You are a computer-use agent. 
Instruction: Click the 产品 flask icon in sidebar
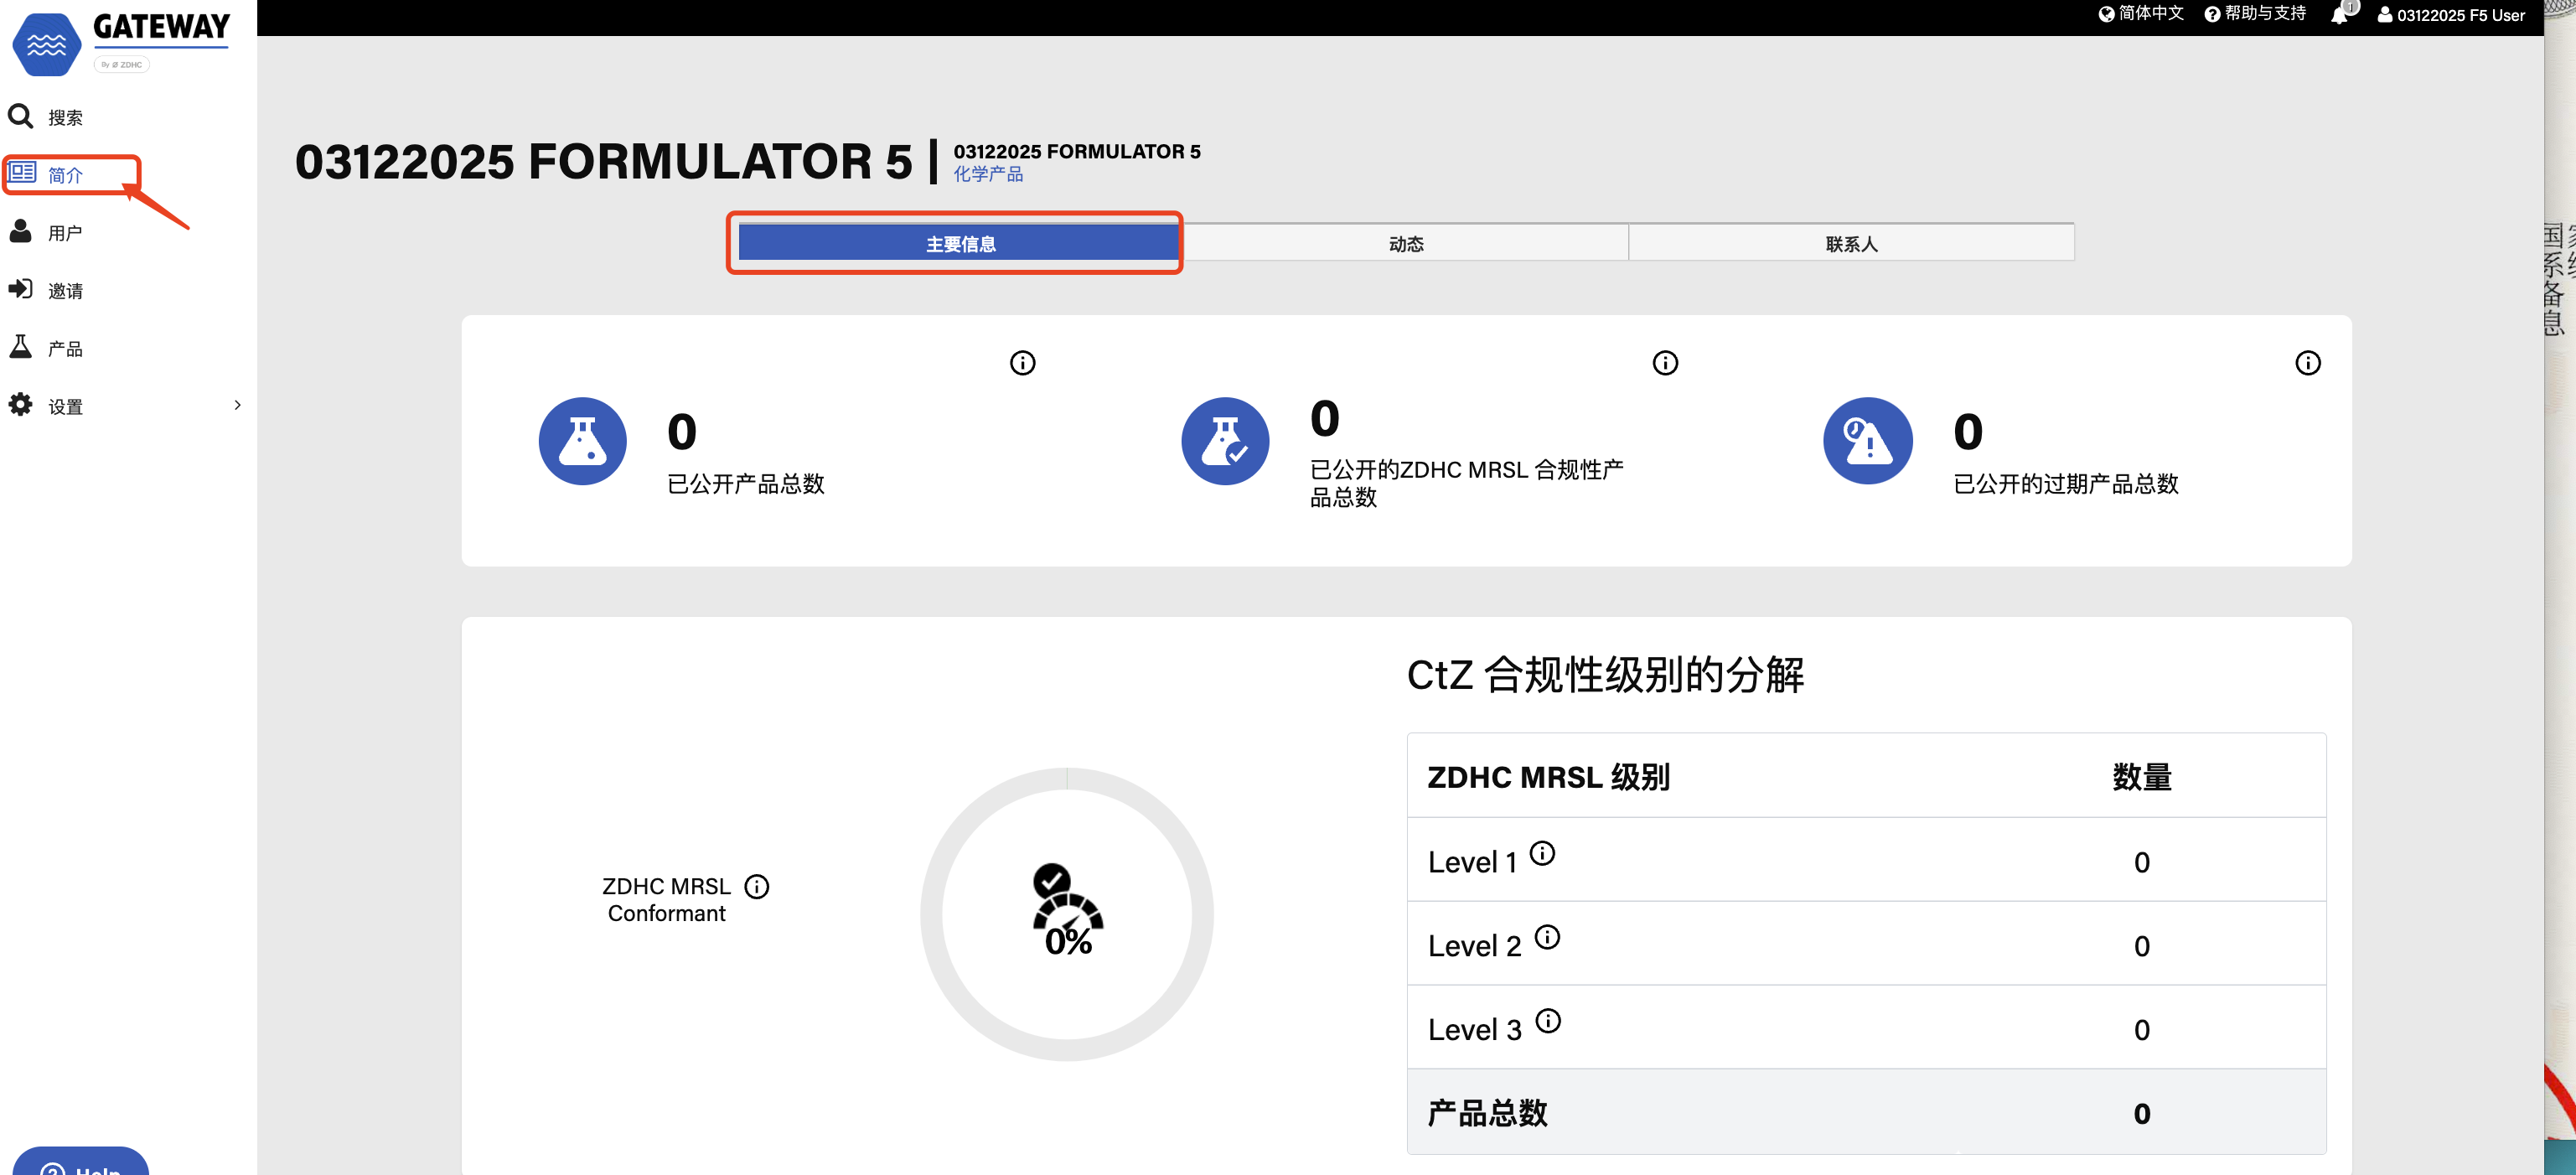coord(20,347)
